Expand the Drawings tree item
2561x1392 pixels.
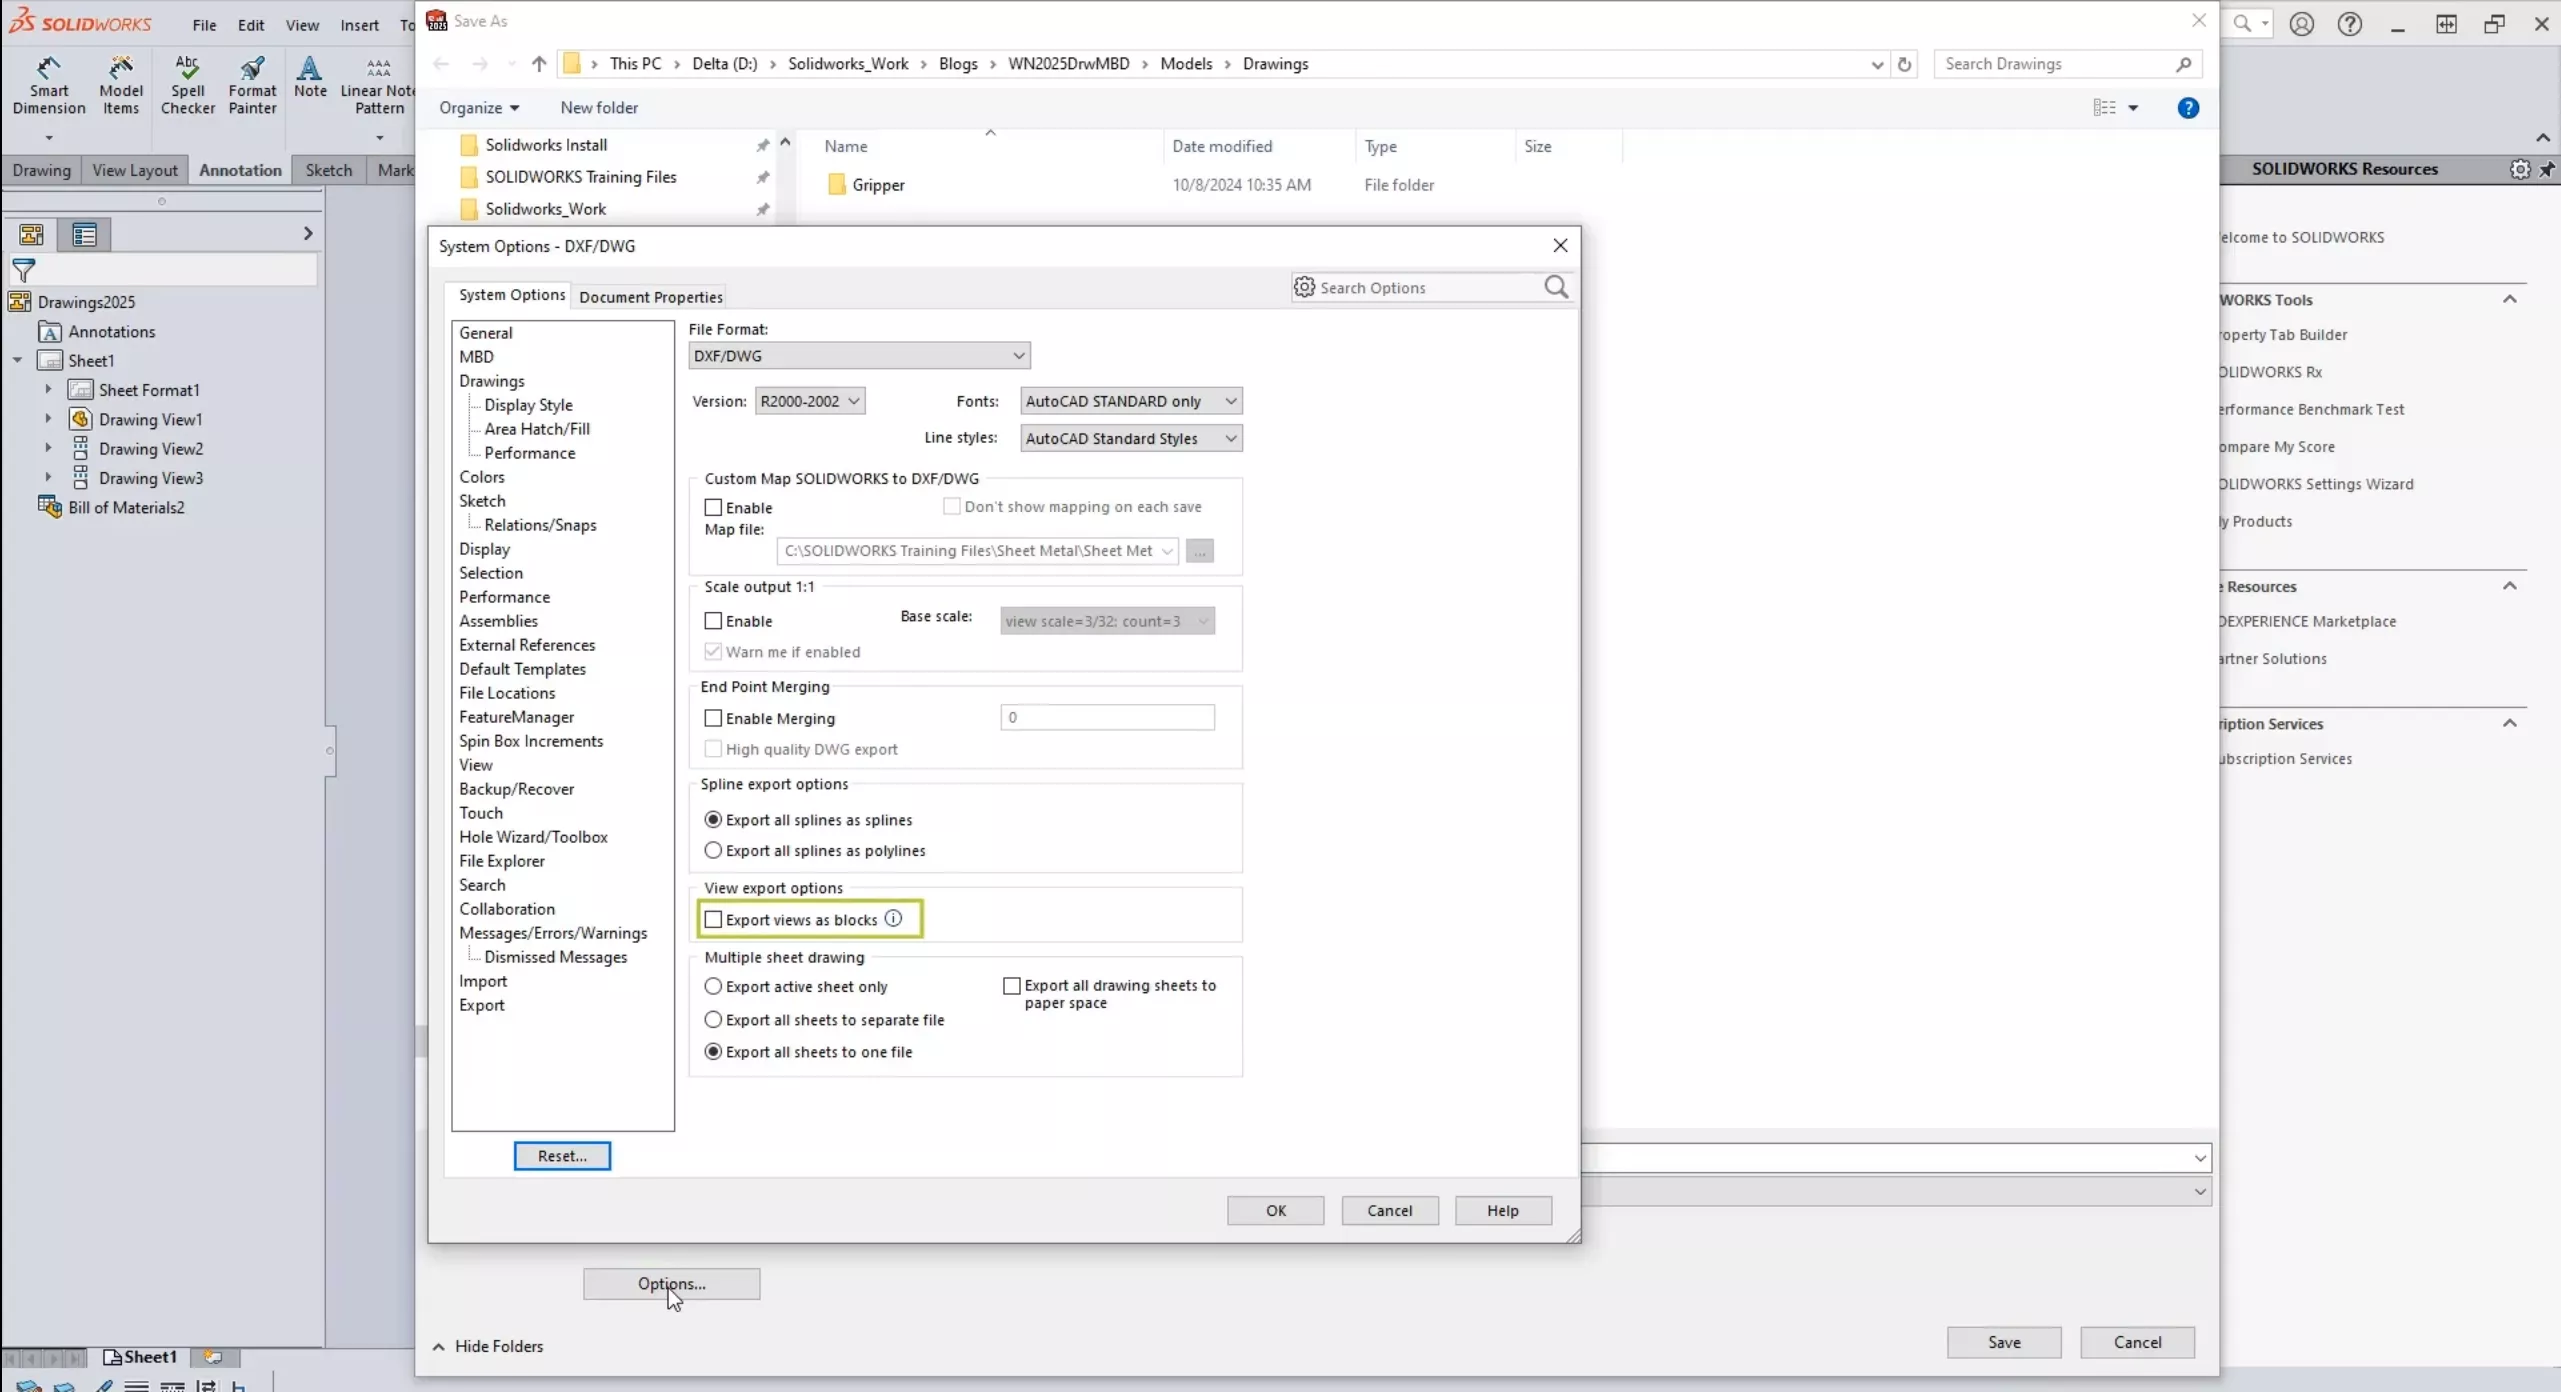(492, 379)
